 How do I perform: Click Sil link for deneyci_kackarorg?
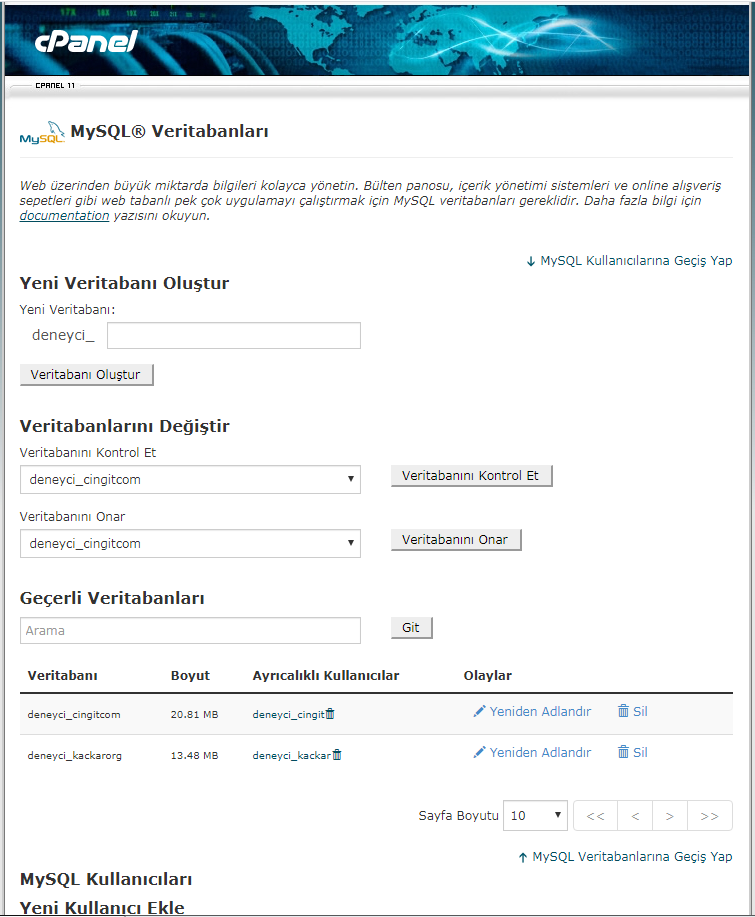click(x=640, y=753)
